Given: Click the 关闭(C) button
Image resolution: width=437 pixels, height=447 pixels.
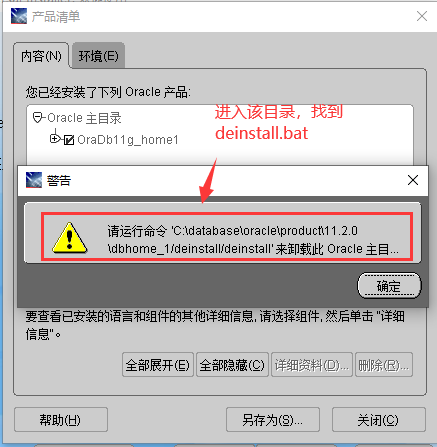Looking at the screenshot, I should pos(379,419).
